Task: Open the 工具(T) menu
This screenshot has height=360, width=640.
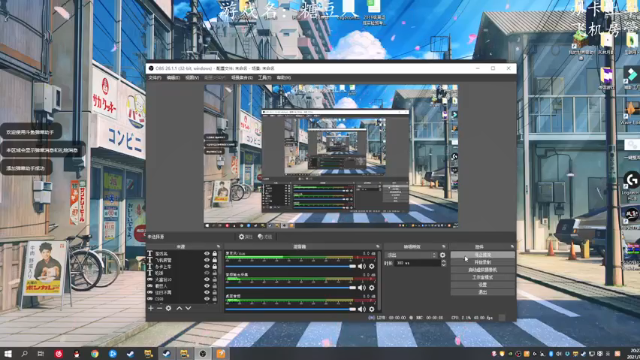Action: coord(264,78)
